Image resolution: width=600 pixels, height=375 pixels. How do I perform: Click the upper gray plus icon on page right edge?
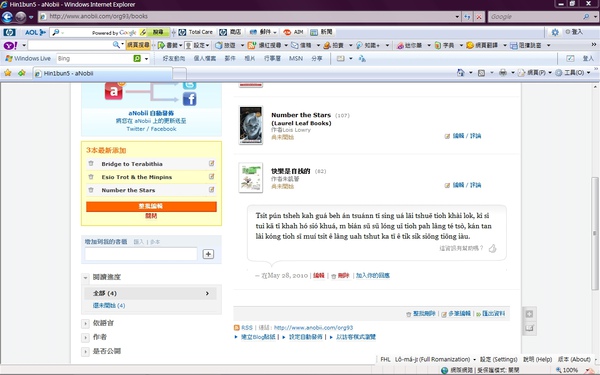(x=529, y=314)
